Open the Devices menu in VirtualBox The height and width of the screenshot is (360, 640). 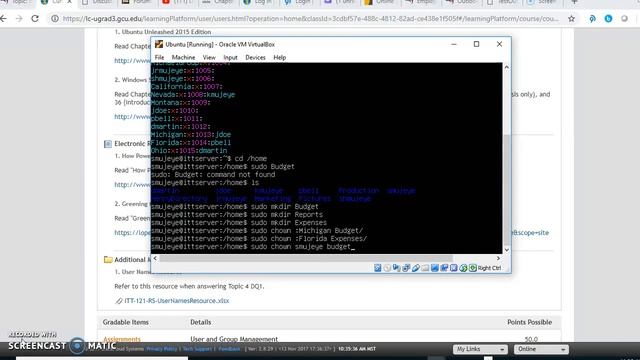click(256, 58)
